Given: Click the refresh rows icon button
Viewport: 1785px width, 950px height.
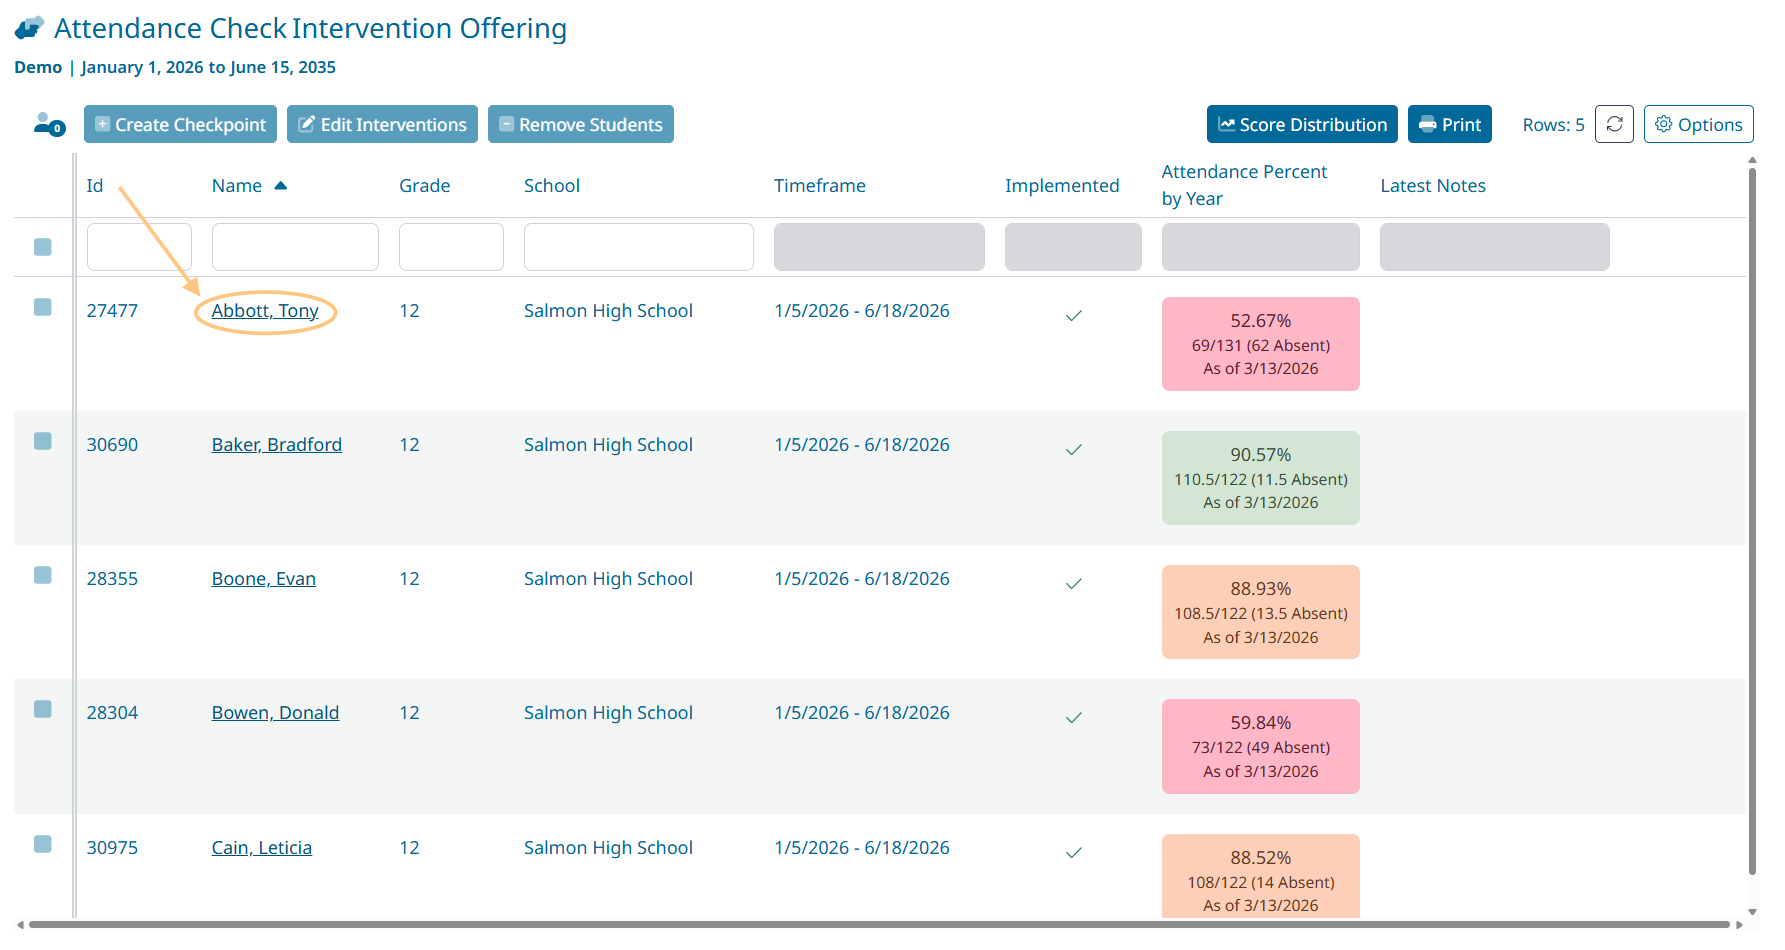Looking at the screenshot, I should pyautogui.click(x=1613, y=124).
